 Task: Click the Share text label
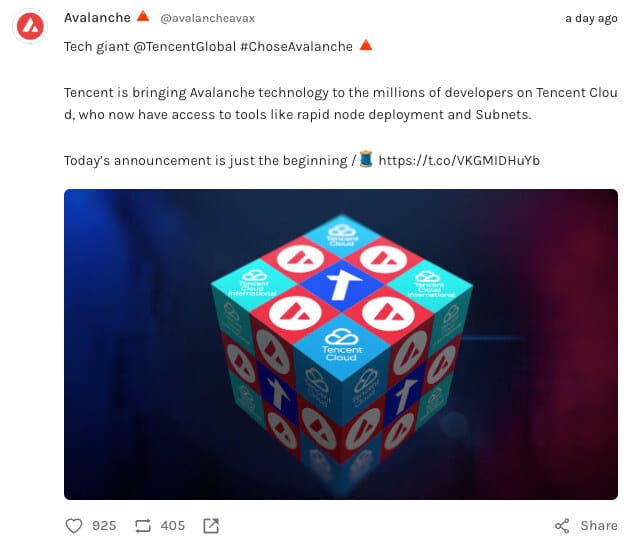tap(599, 526)
